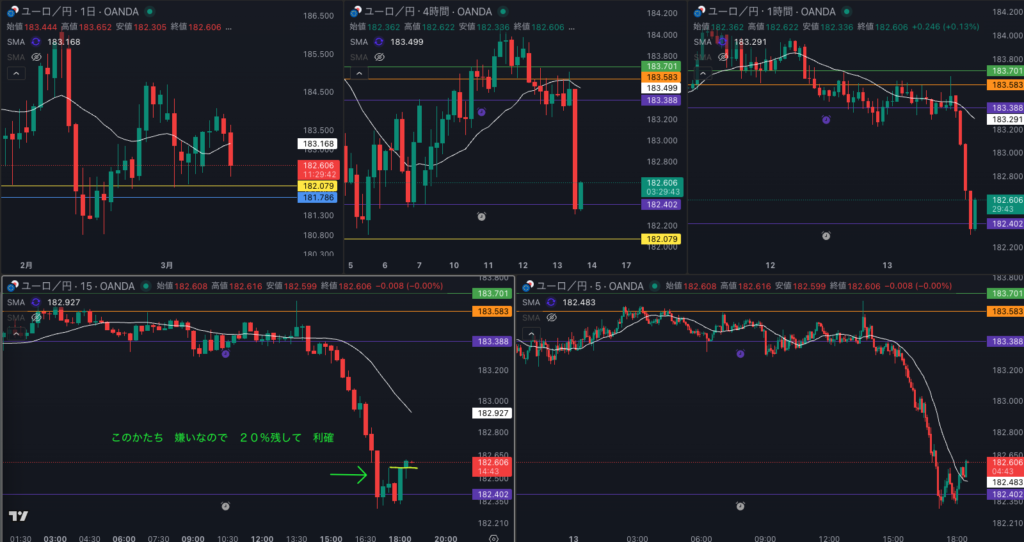The width and height of the screenshot is (1024, 542).
Task: Click white 183.291 SMA label on the 1時間 chart
Action: coord(1004,120)
